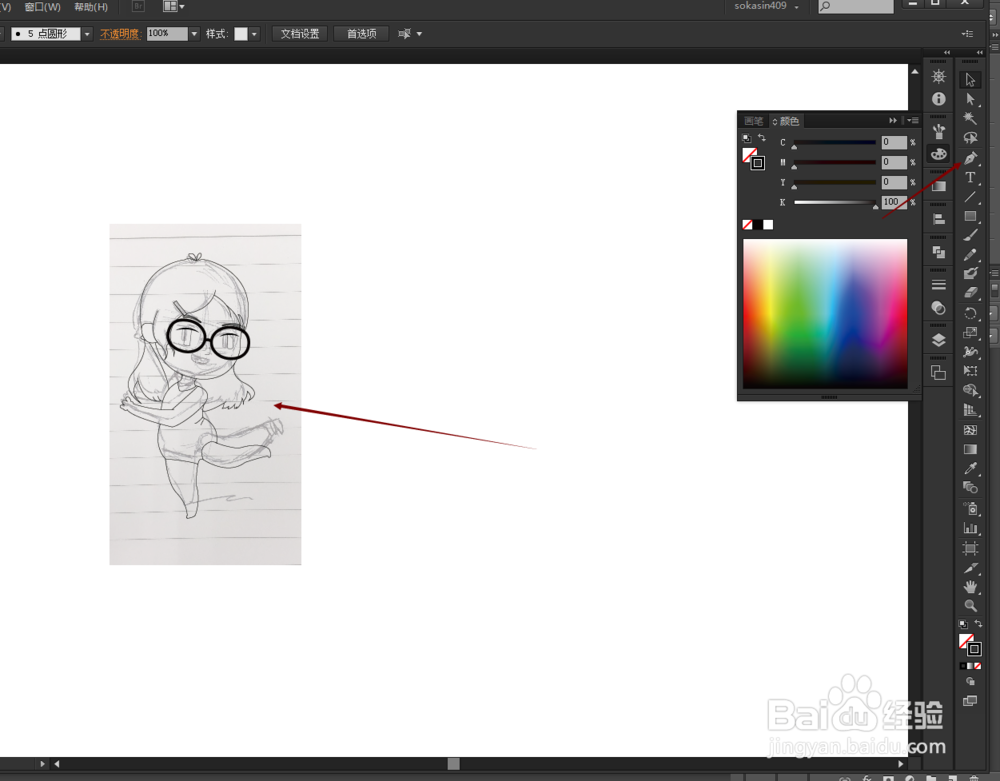Activate stroke box in toolbox

point(974,649)
